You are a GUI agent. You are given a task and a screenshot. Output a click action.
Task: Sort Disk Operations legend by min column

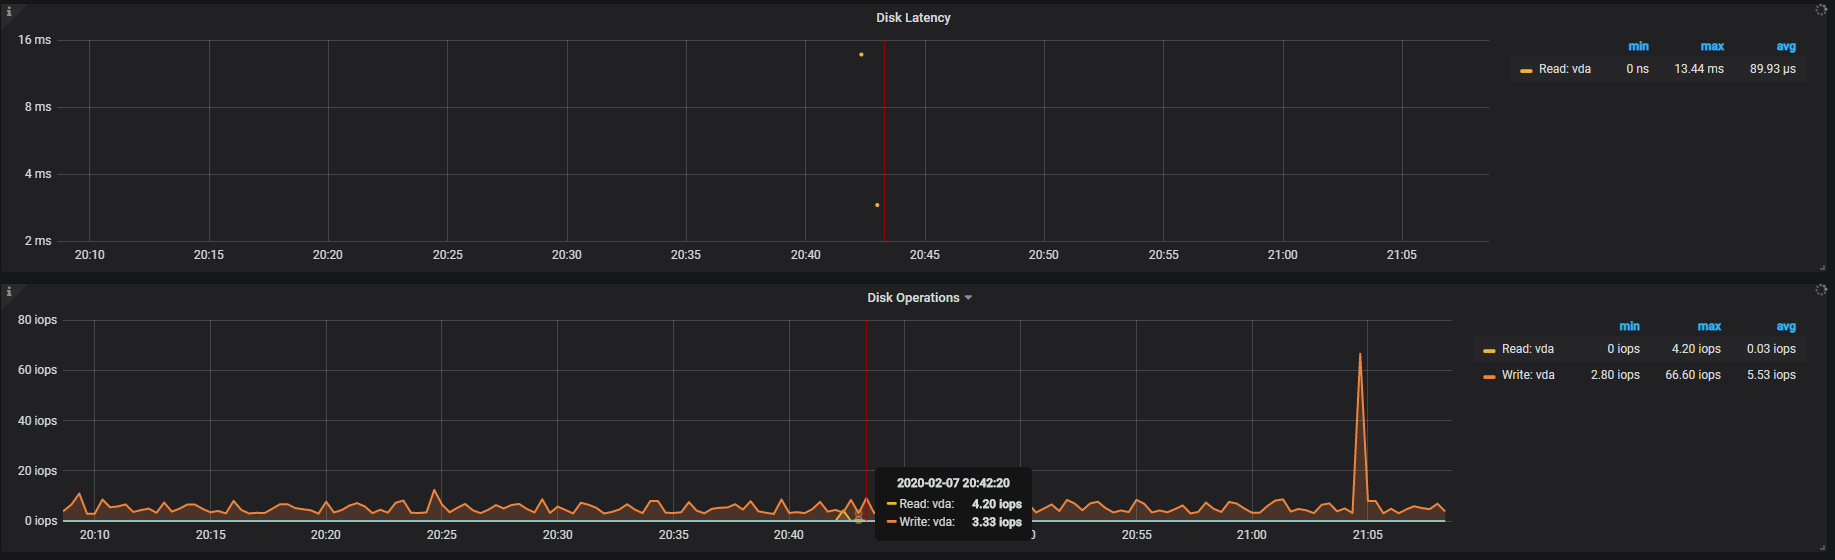click(1629, 326)
